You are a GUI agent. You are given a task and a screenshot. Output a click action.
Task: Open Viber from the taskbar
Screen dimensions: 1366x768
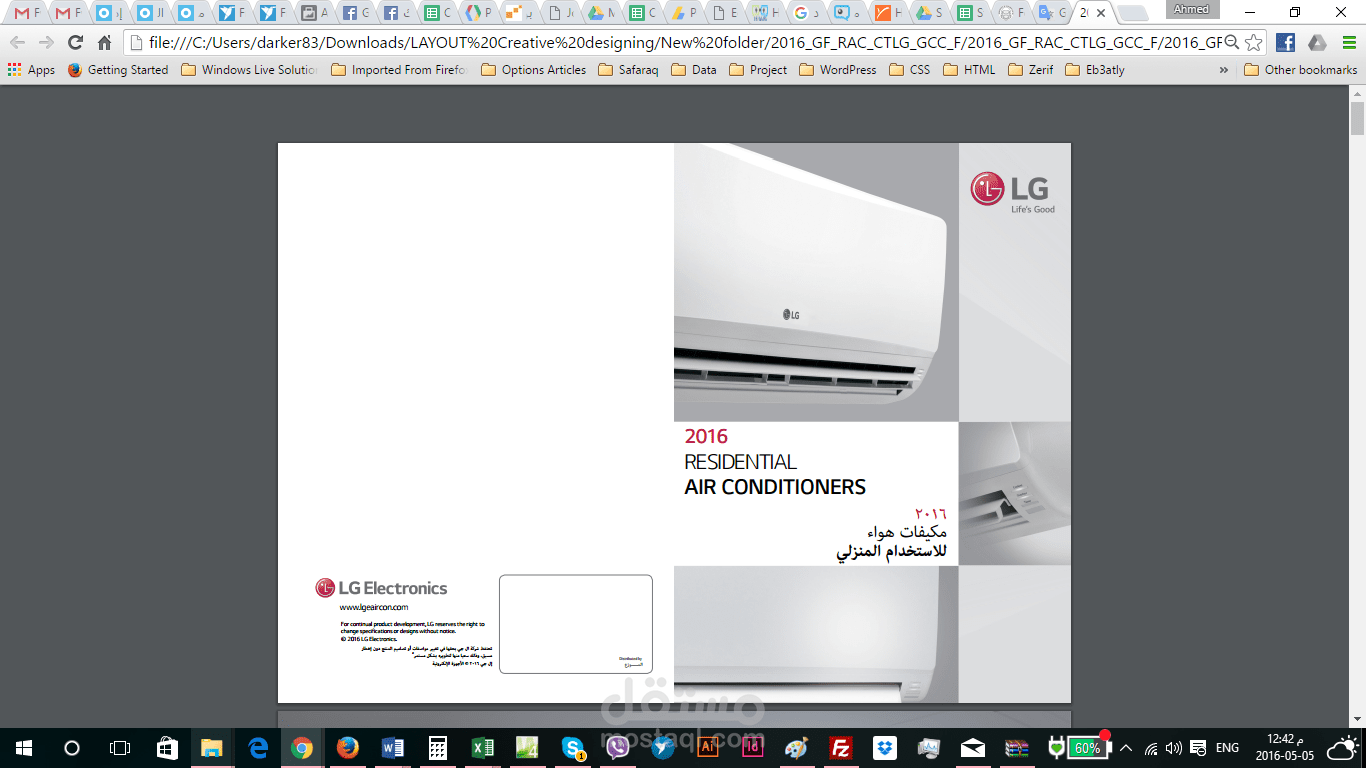[x=618, y=748]
